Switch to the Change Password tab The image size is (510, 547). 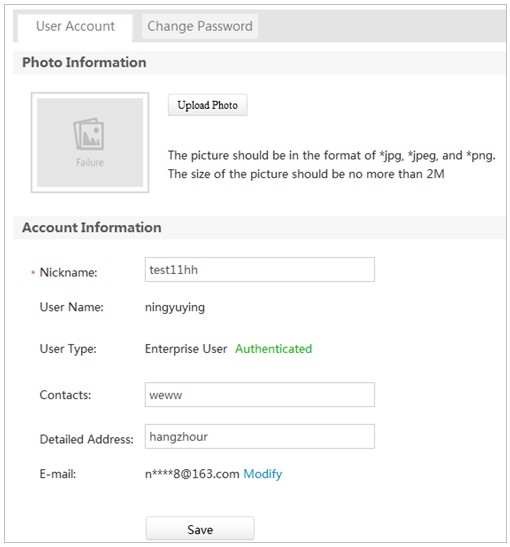pos(200,26)
